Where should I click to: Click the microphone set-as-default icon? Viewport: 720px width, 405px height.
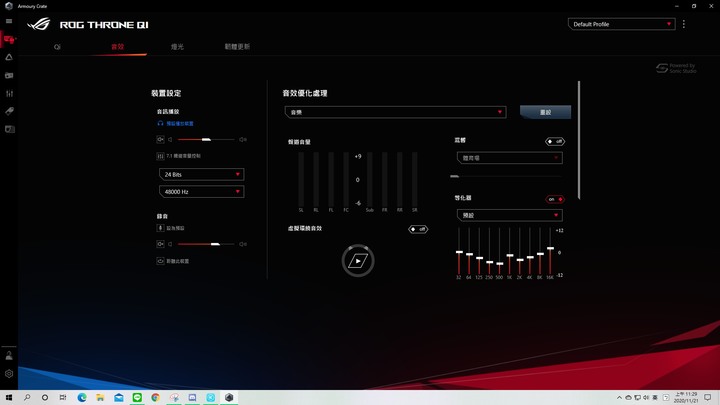point(160,228)
